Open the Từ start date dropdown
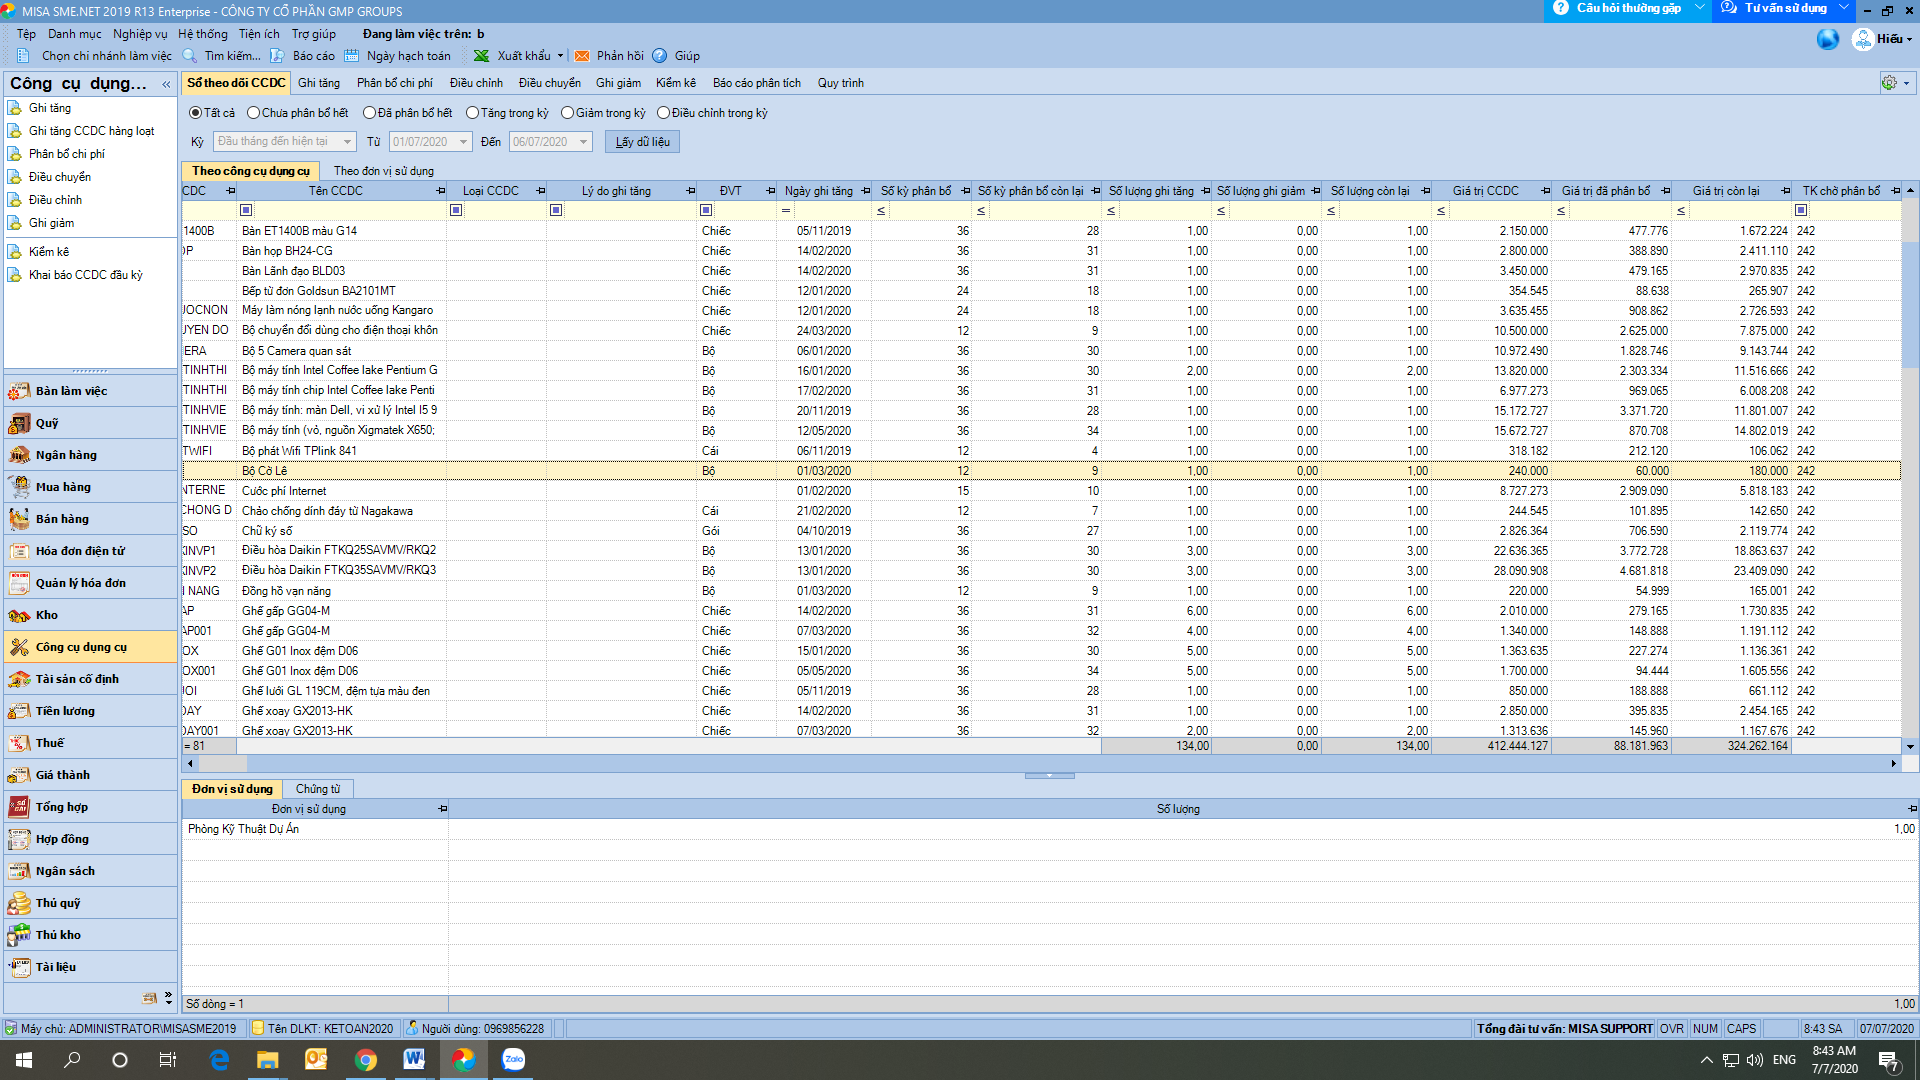The width and height of the screenshot is (1920, 1080). point(463,142)
